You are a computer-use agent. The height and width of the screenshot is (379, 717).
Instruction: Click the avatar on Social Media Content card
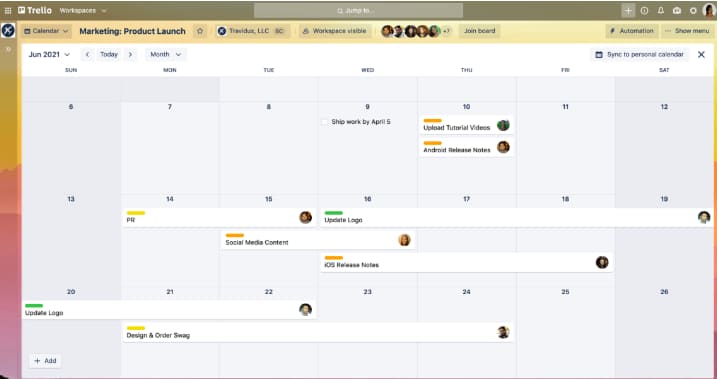tap(404, 240)
